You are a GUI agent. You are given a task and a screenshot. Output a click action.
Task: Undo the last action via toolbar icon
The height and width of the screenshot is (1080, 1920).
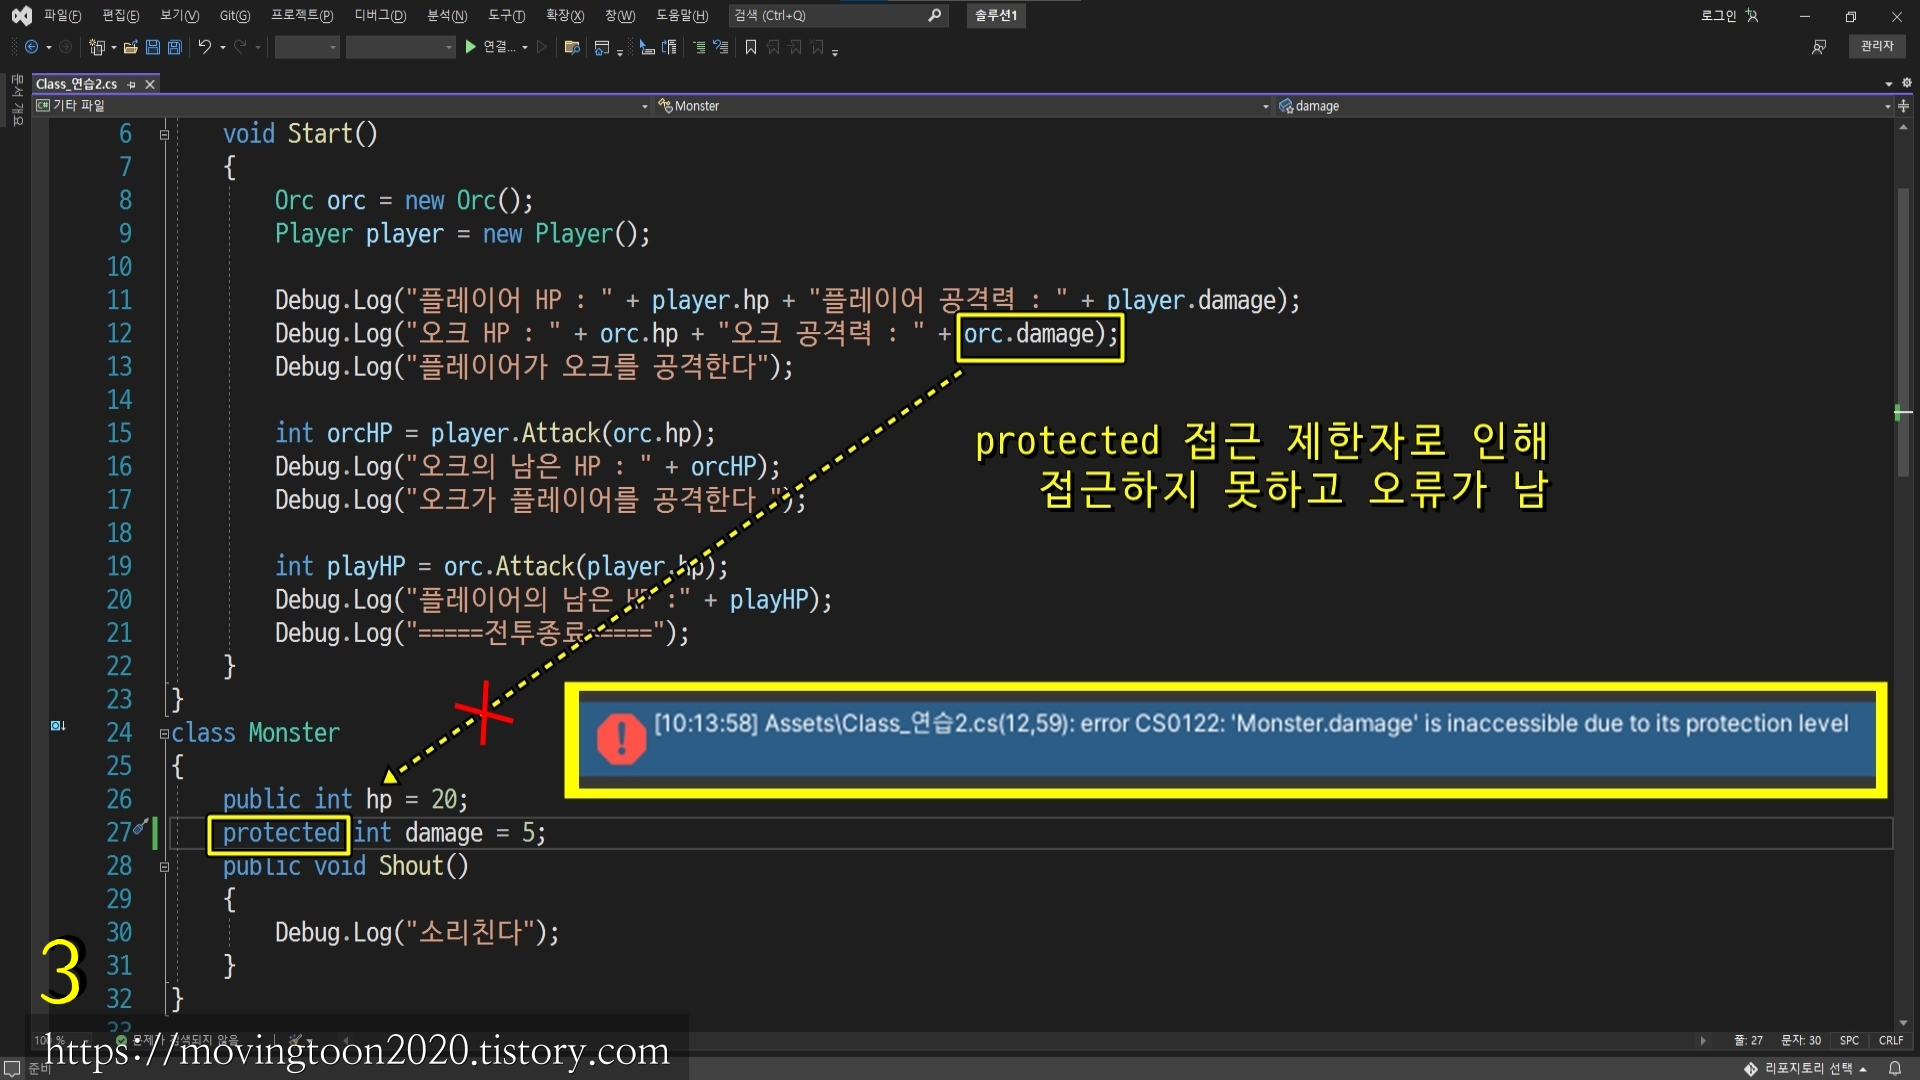(205, 47)
